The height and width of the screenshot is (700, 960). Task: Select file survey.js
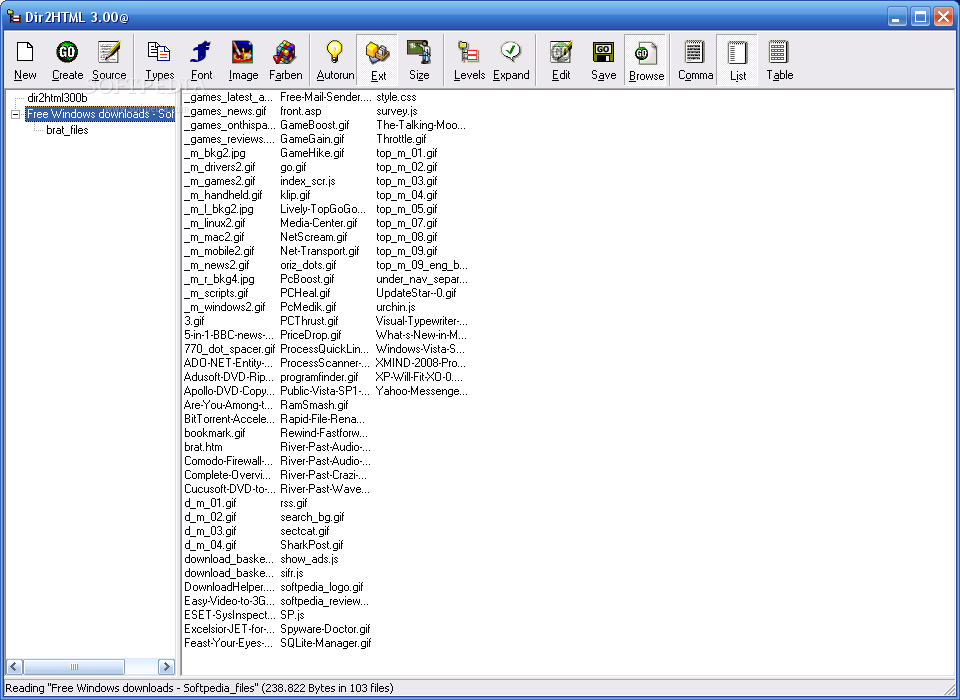(x=397, y=111)
